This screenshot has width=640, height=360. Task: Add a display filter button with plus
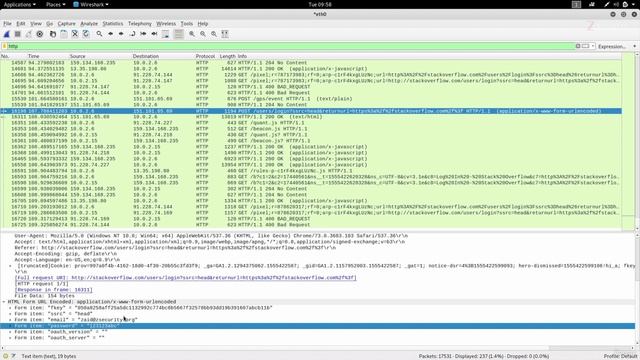[x=635, y=46]
